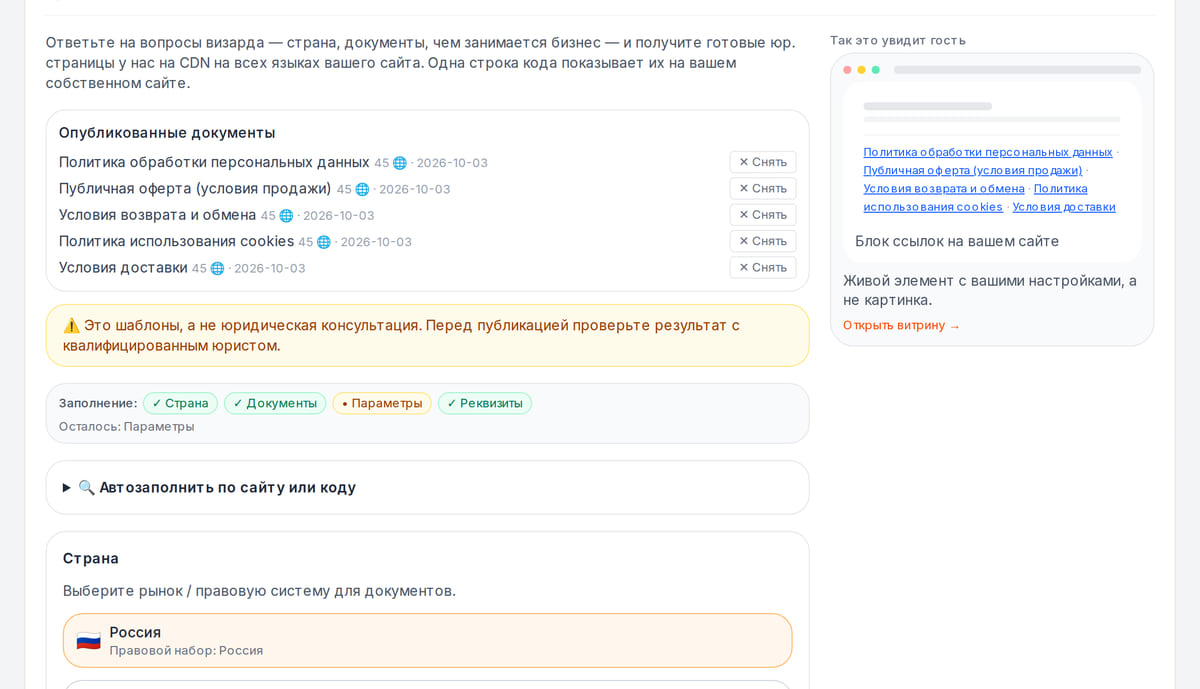Click the published document title Условия возврата и обмена

157,215
